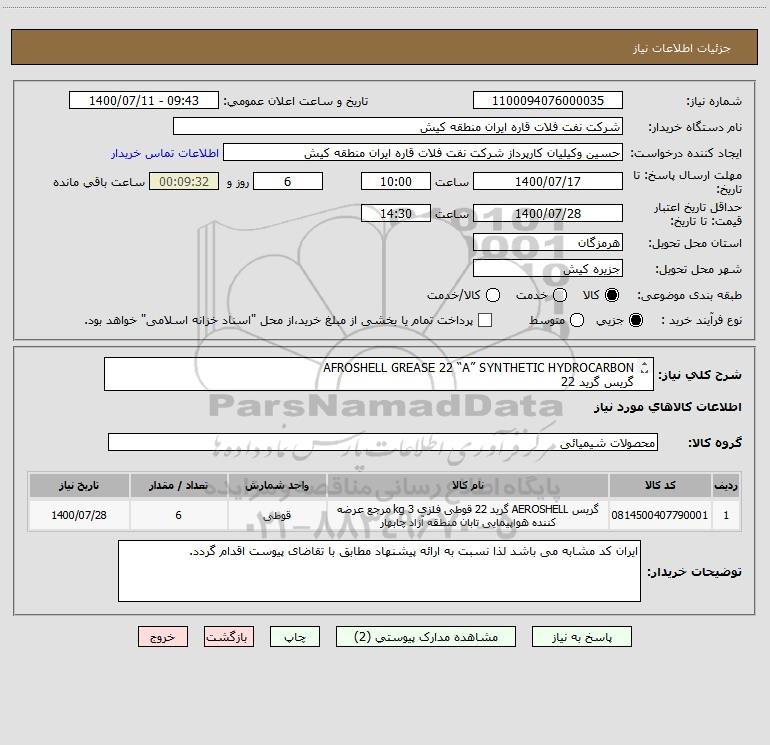Click the نام کالا column header
The height and width of the screenshot is (745, 770).
(x=468, y=485)
